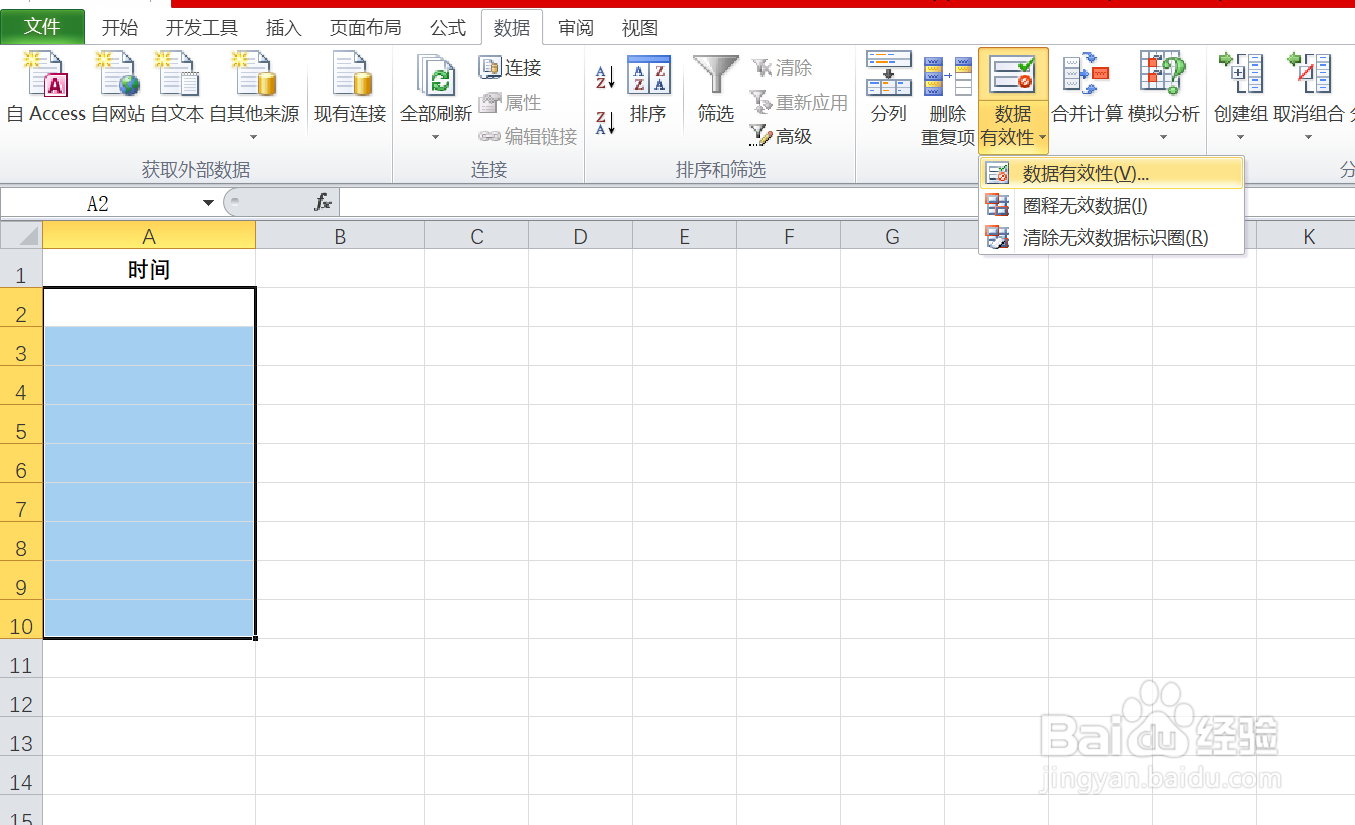Collapse the 数据有效性 dropdown arrow
The height and width of the screenshot is (825, 1355).
[1042, 138]
